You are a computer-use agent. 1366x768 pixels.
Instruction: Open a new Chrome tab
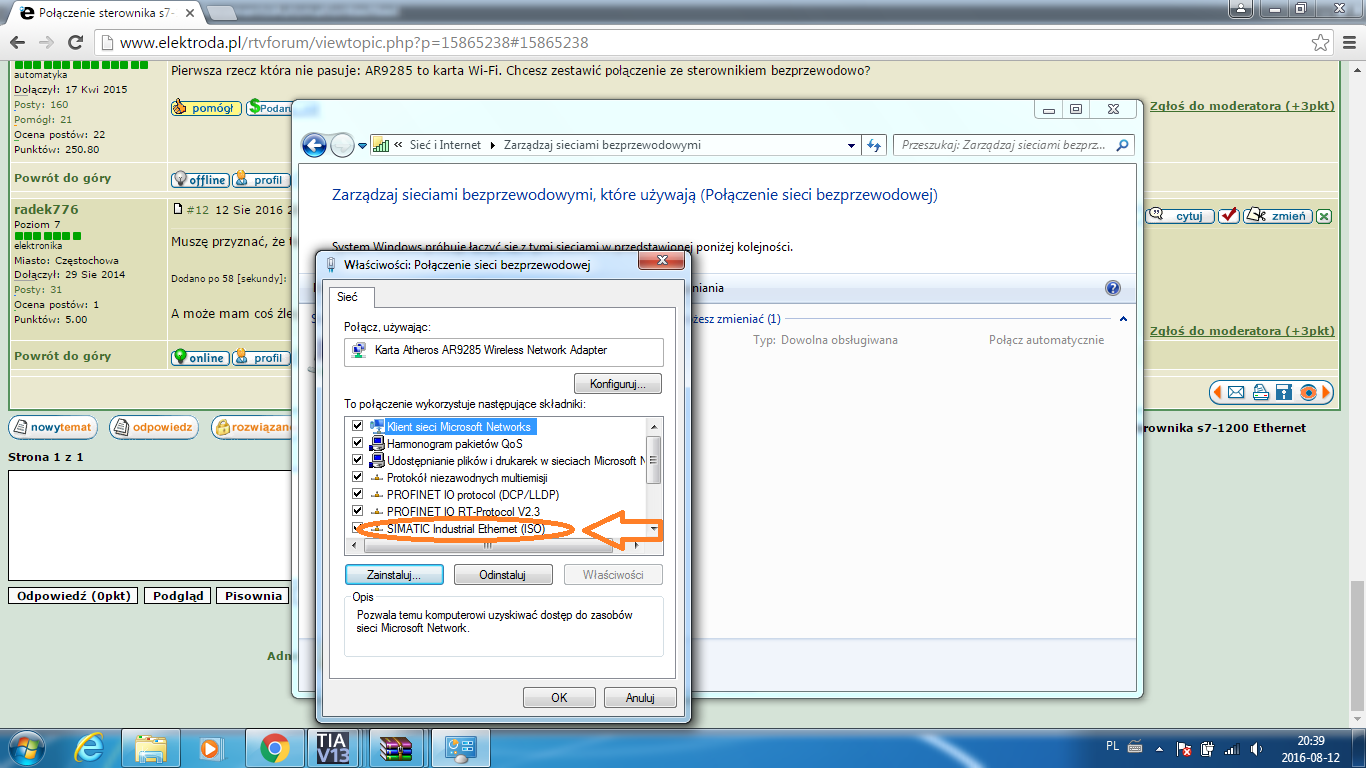click(222, 12)
